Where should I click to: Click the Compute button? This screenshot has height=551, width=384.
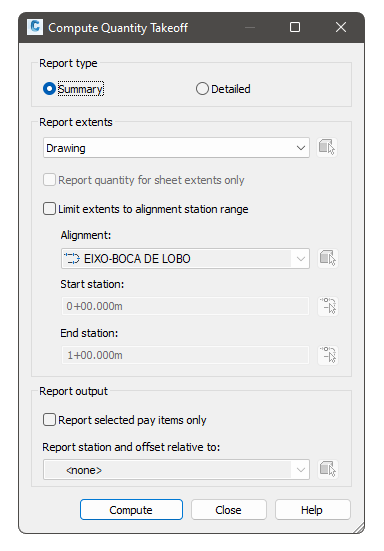pos(131,510)
